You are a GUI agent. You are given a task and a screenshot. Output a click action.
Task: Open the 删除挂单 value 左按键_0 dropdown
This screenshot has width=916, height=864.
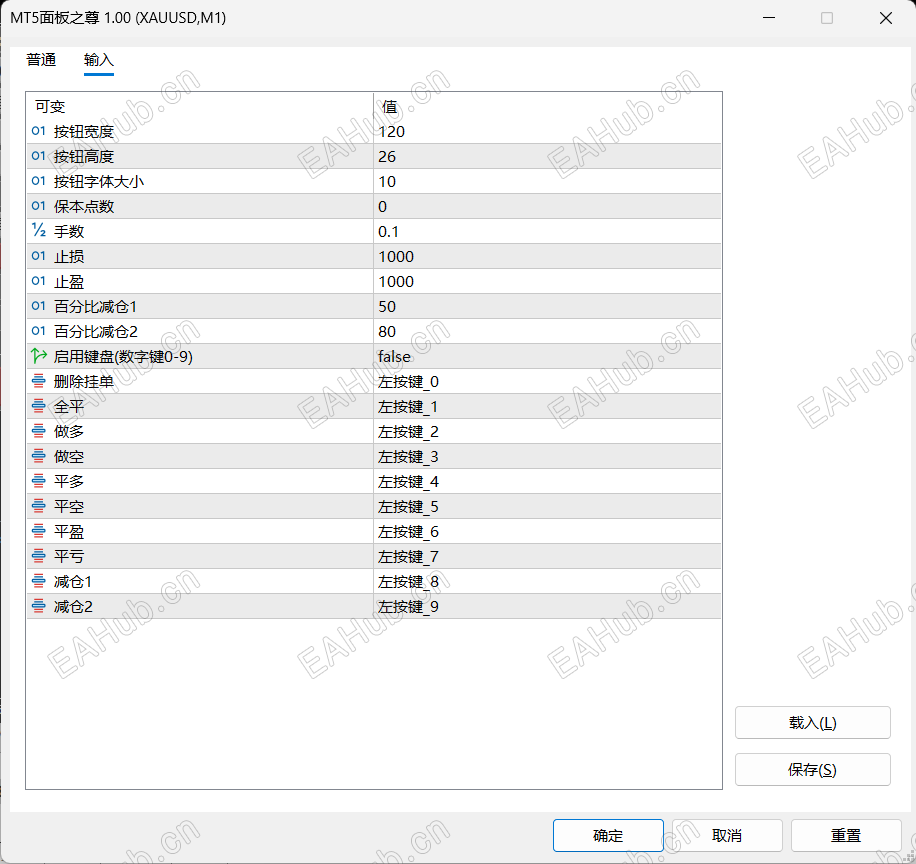[x=547, y=381]
